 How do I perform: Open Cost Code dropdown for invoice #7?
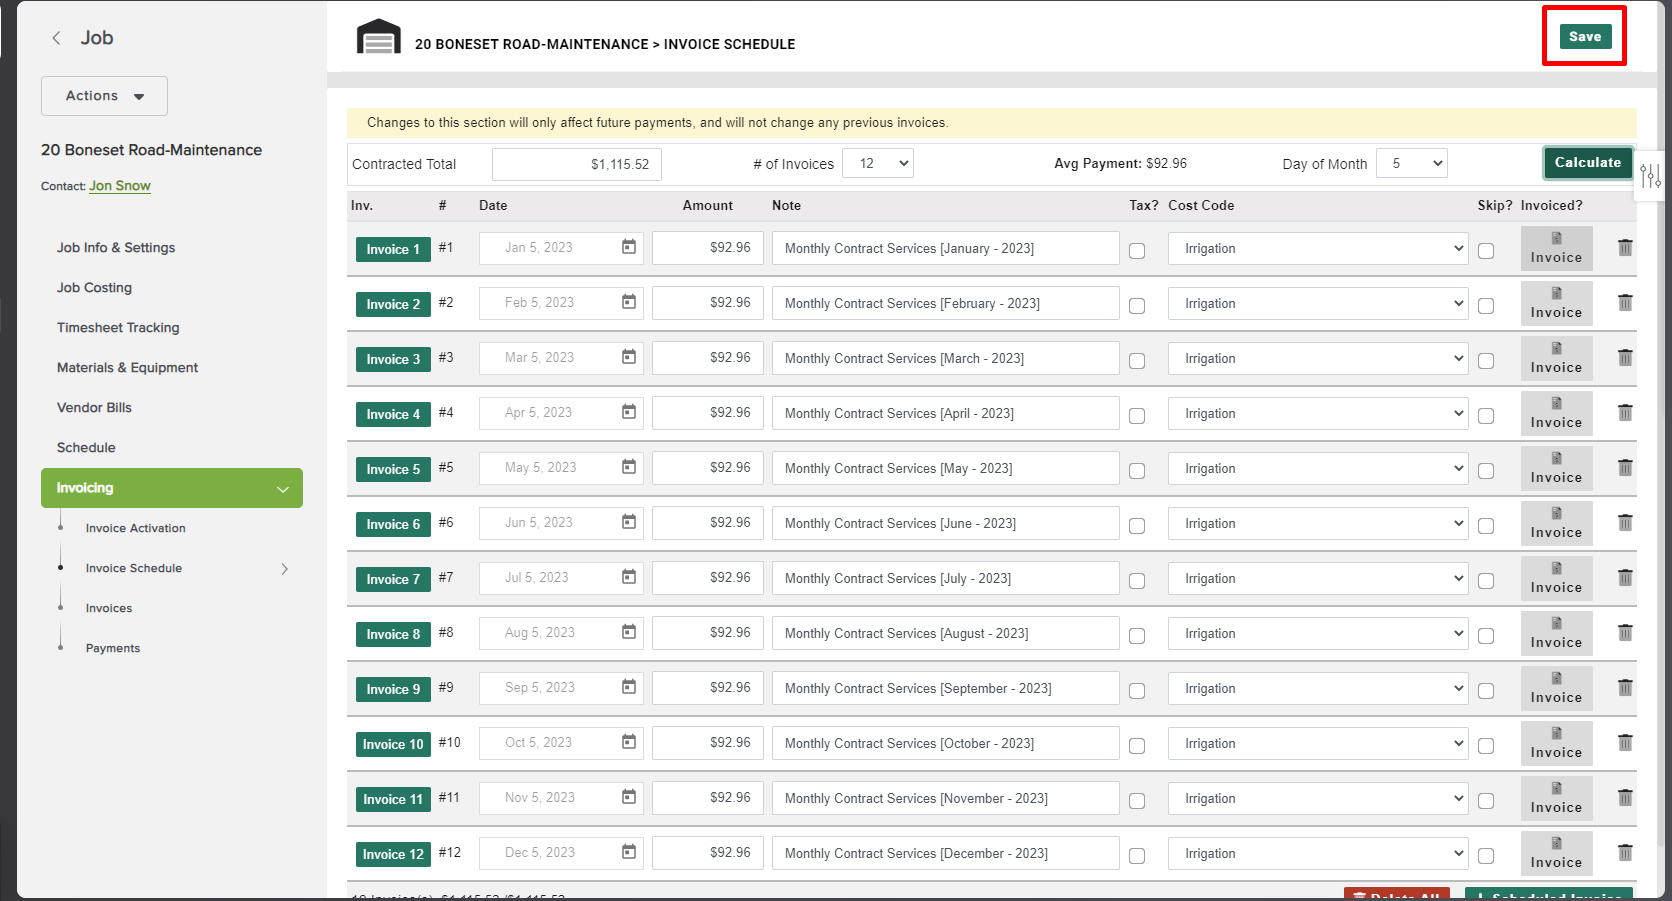(1318, 578)
